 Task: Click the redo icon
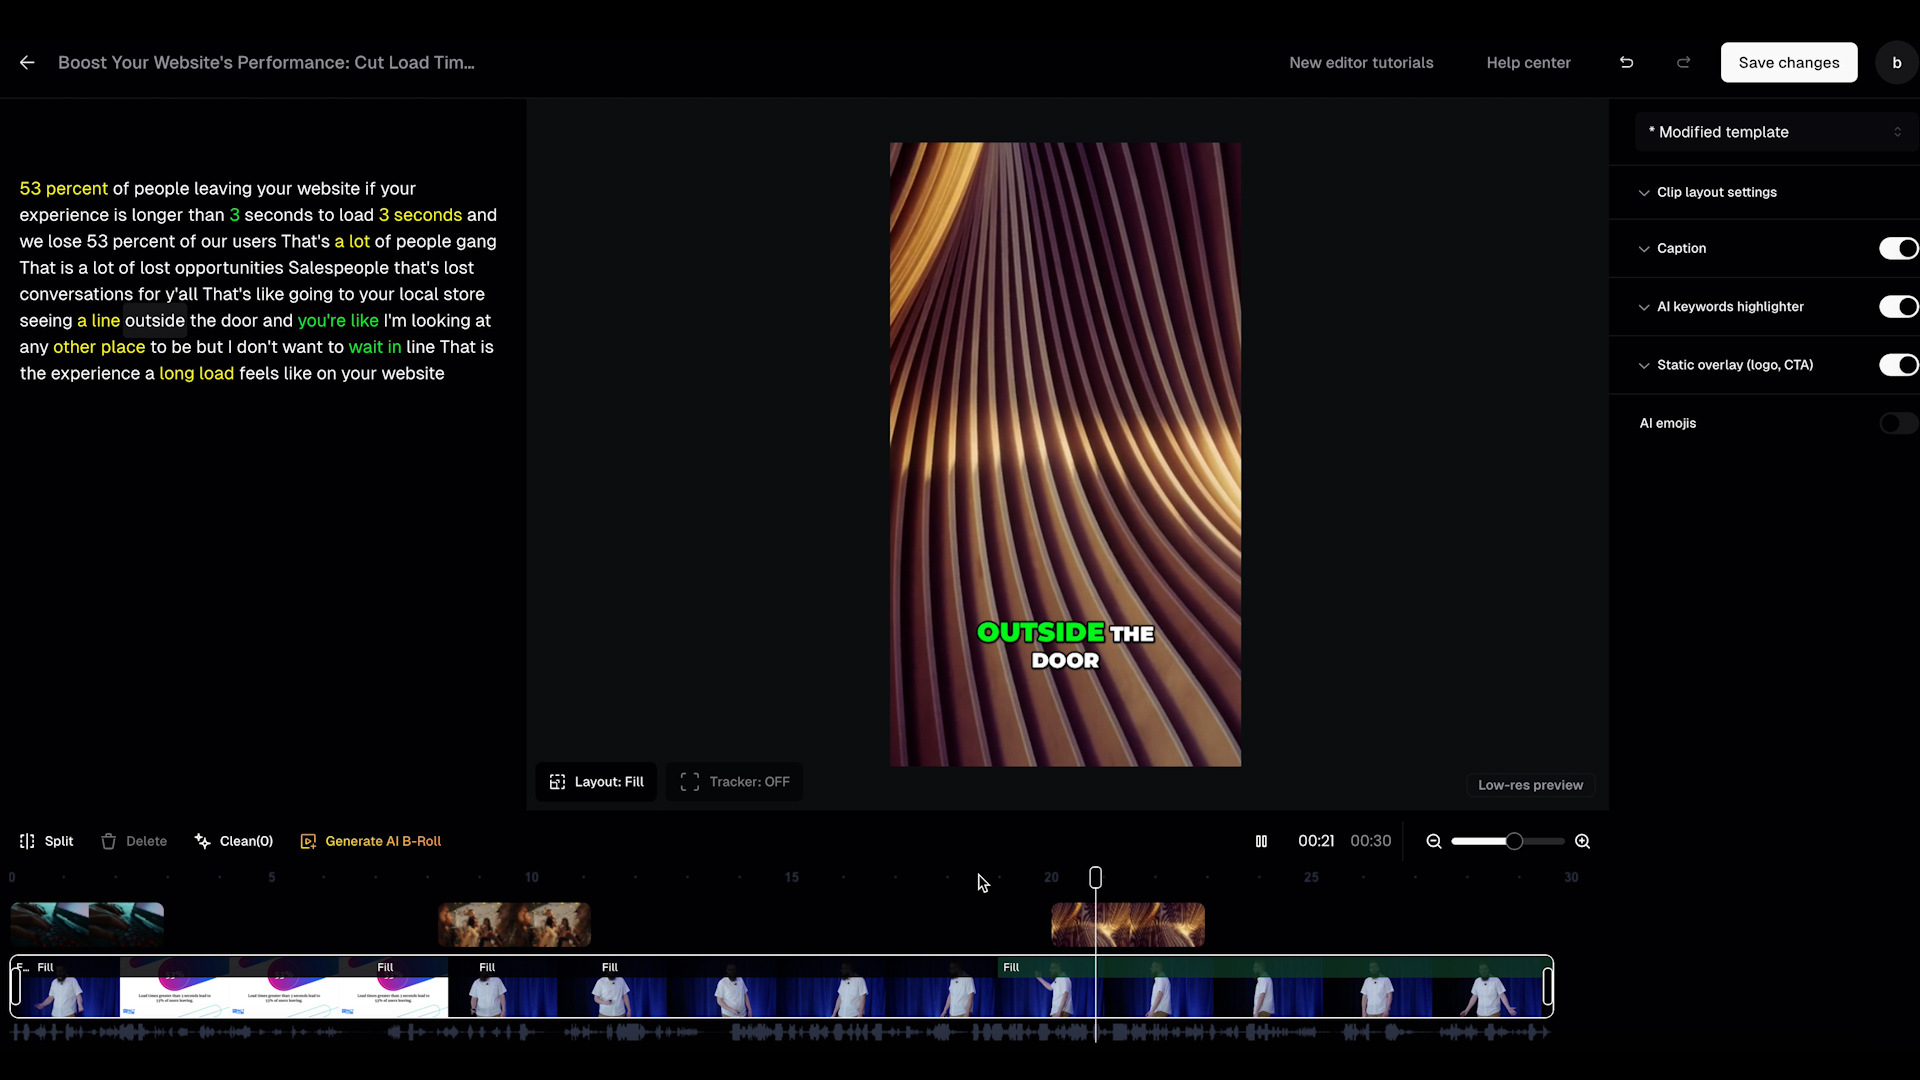(1684, 62)
